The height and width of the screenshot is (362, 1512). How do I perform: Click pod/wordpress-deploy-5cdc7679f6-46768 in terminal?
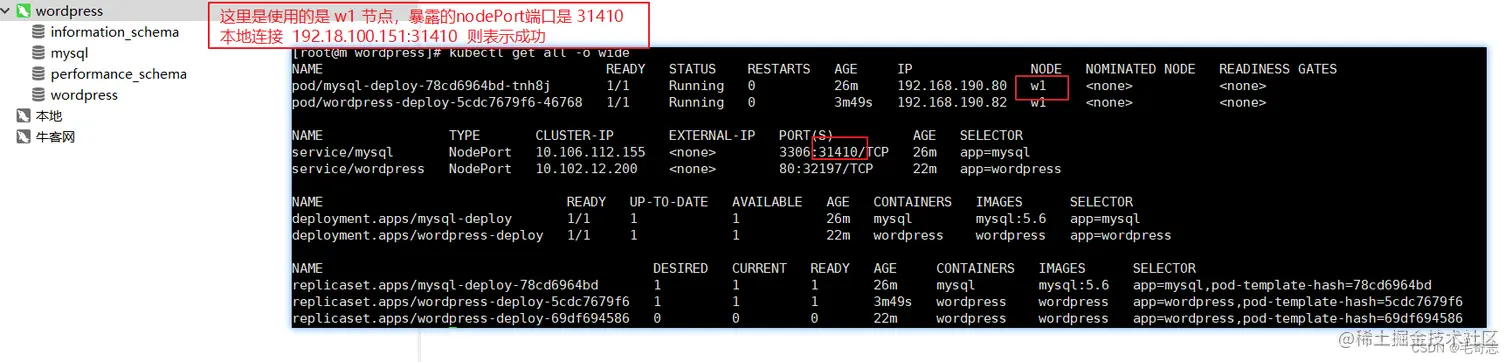click(x=437, y=102)
